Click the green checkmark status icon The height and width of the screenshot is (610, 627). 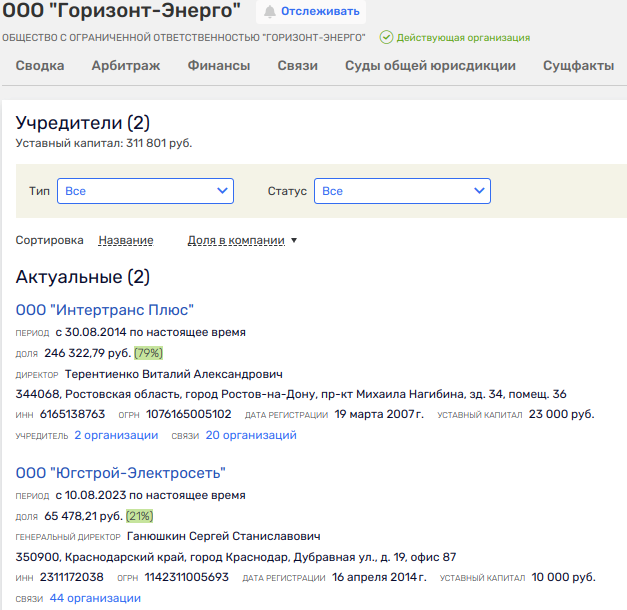(386, 37)
